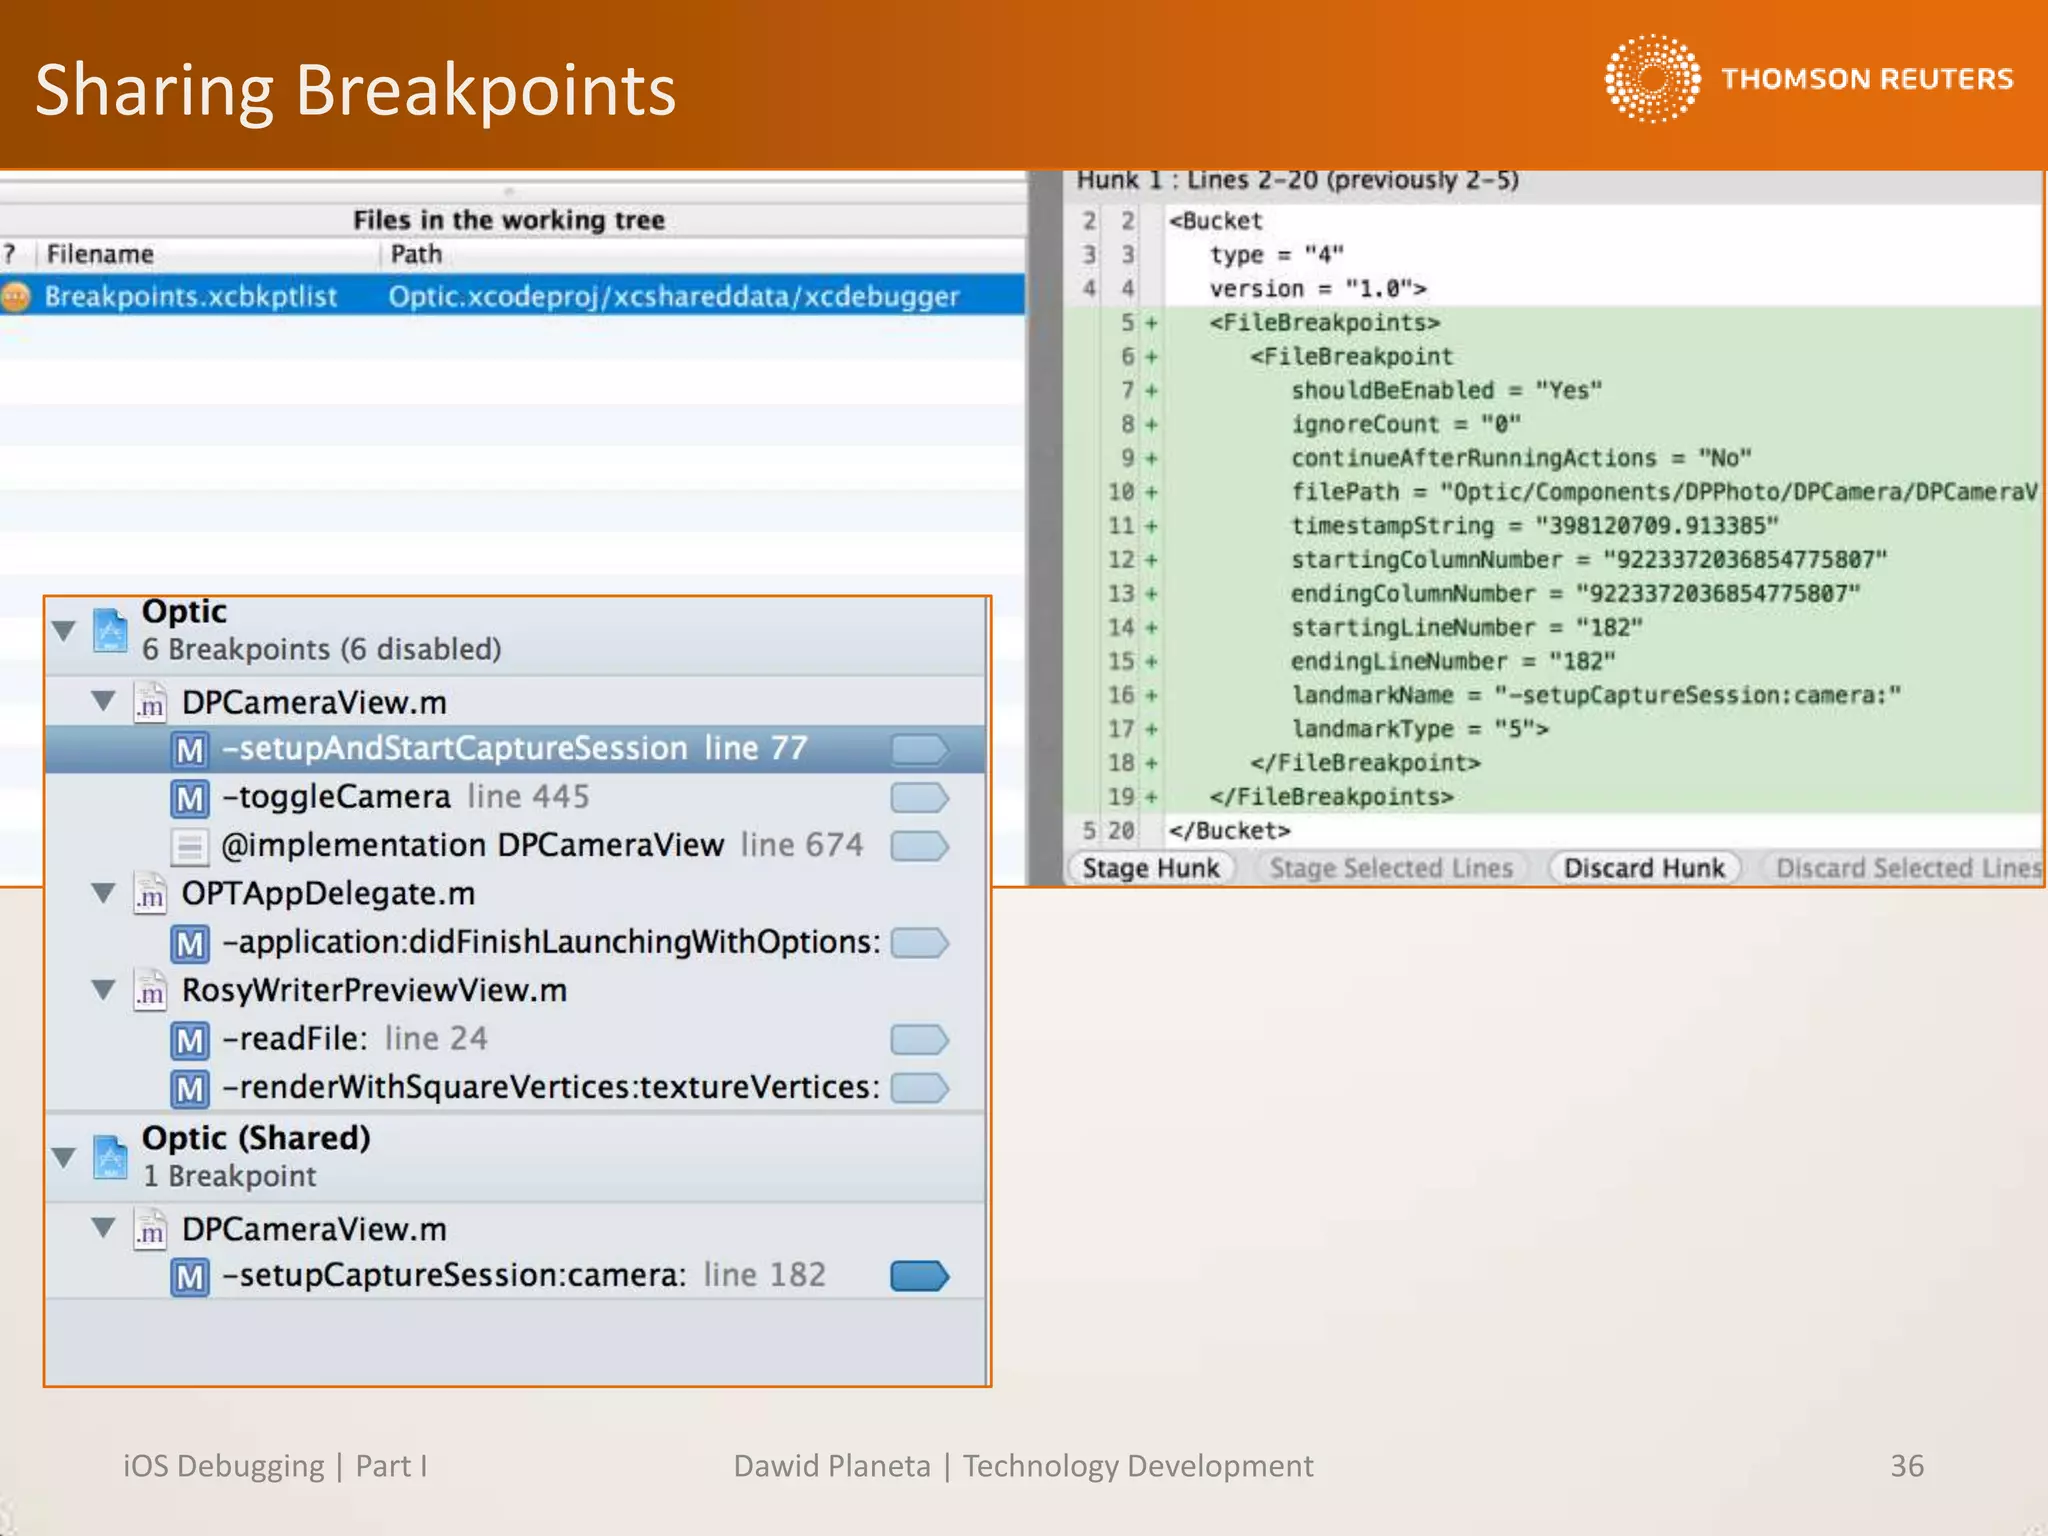The width and height of the screenshot is (2048, 1536).
Task: Click the M method icon for -toggleCamera
Action: (190, 798)
